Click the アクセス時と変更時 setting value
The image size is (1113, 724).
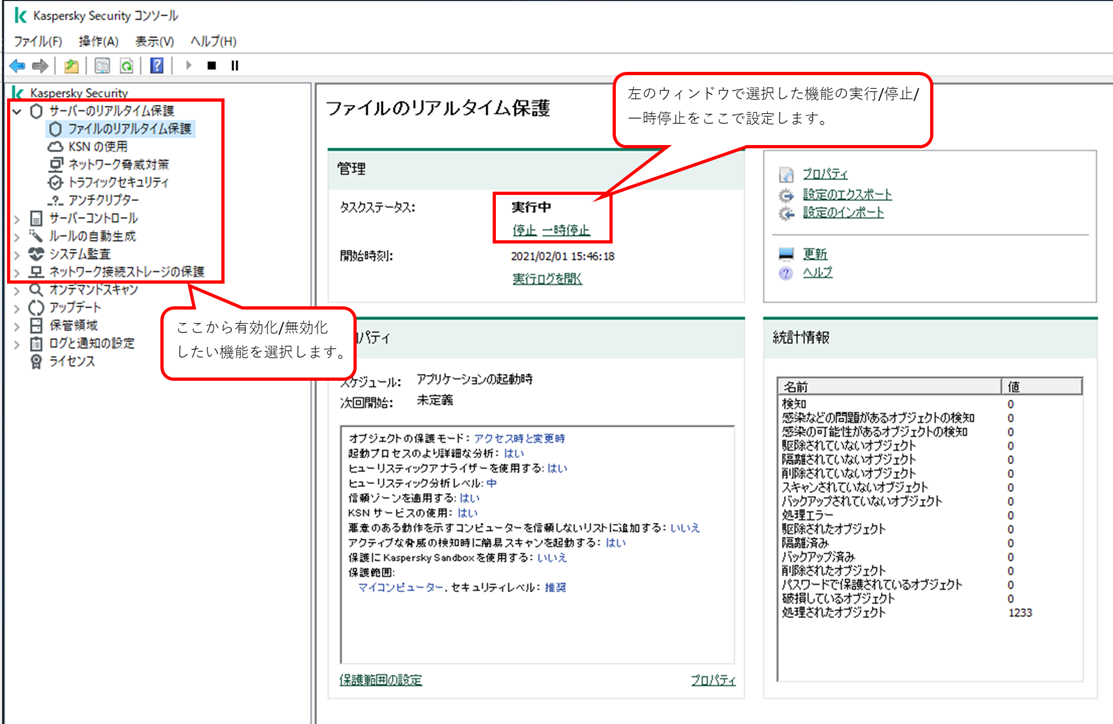pos(520,438)
